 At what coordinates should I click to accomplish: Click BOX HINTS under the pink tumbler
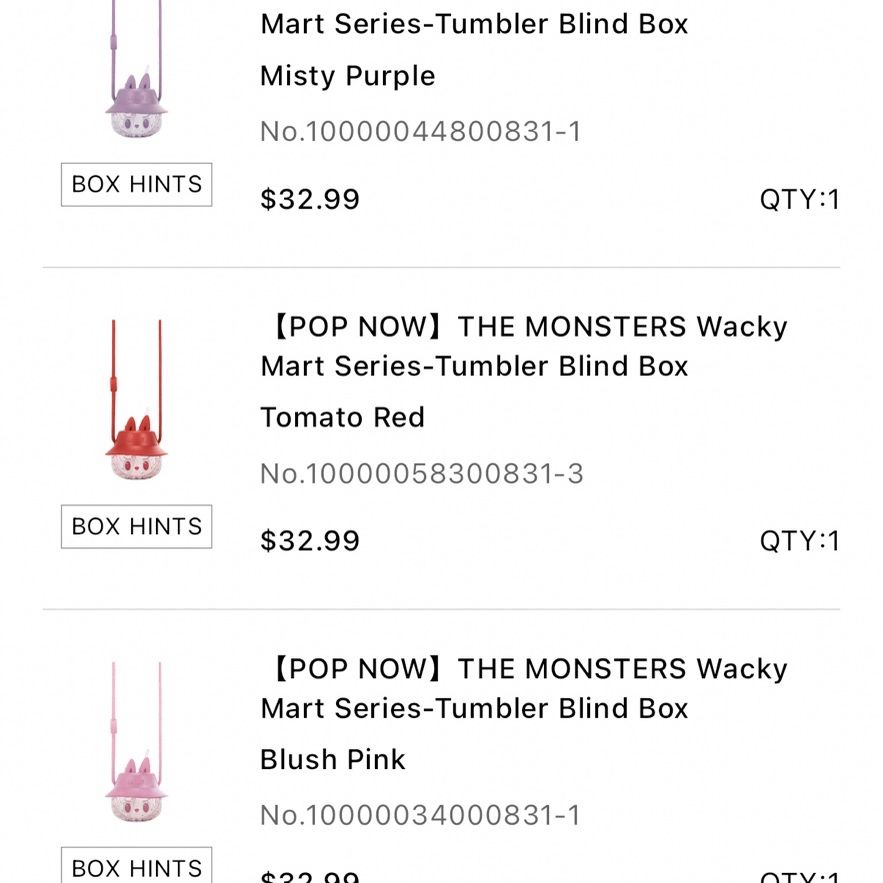point(136,866)
